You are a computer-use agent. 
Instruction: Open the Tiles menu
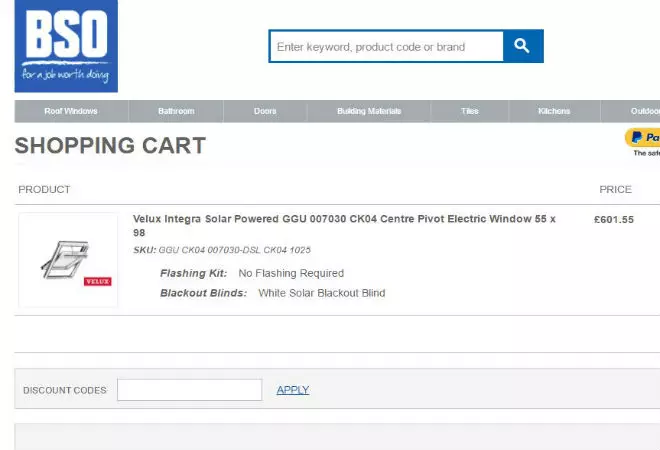pos(469,111)
